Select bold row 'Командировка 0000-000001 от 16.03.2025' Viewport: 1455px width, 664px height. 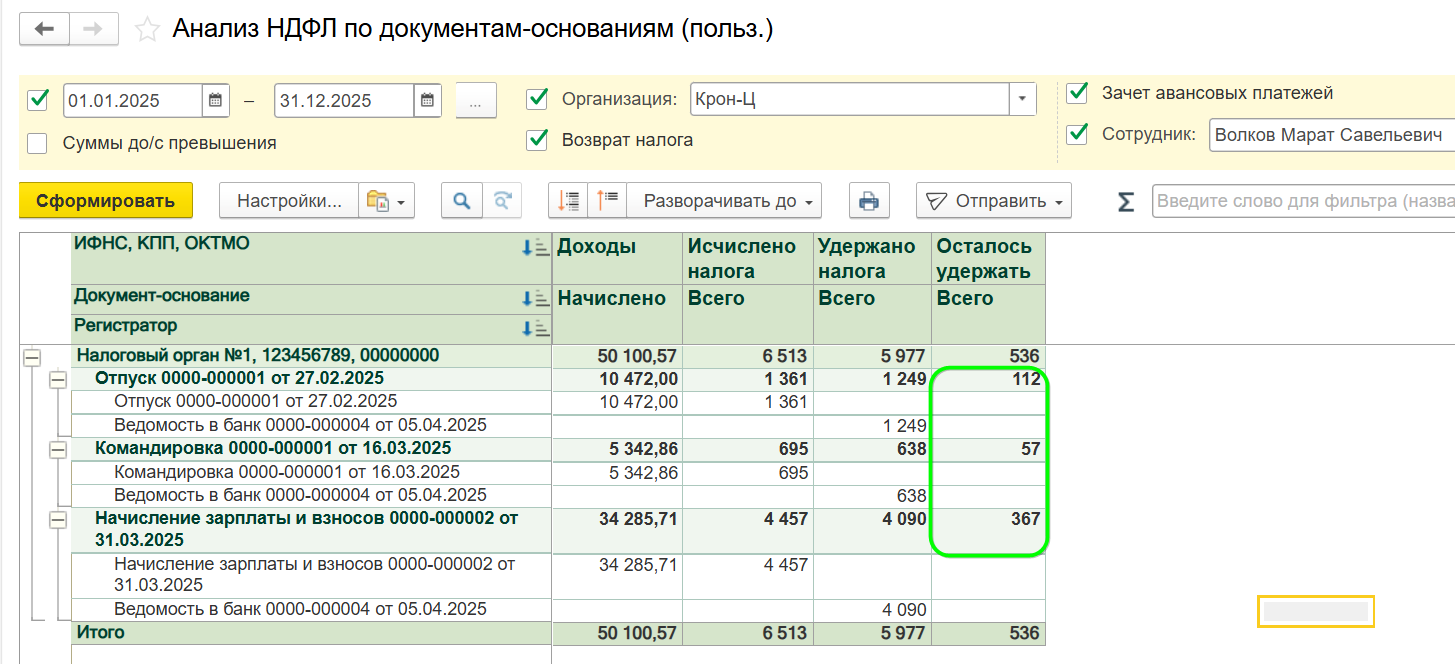(x=273, y=448)
